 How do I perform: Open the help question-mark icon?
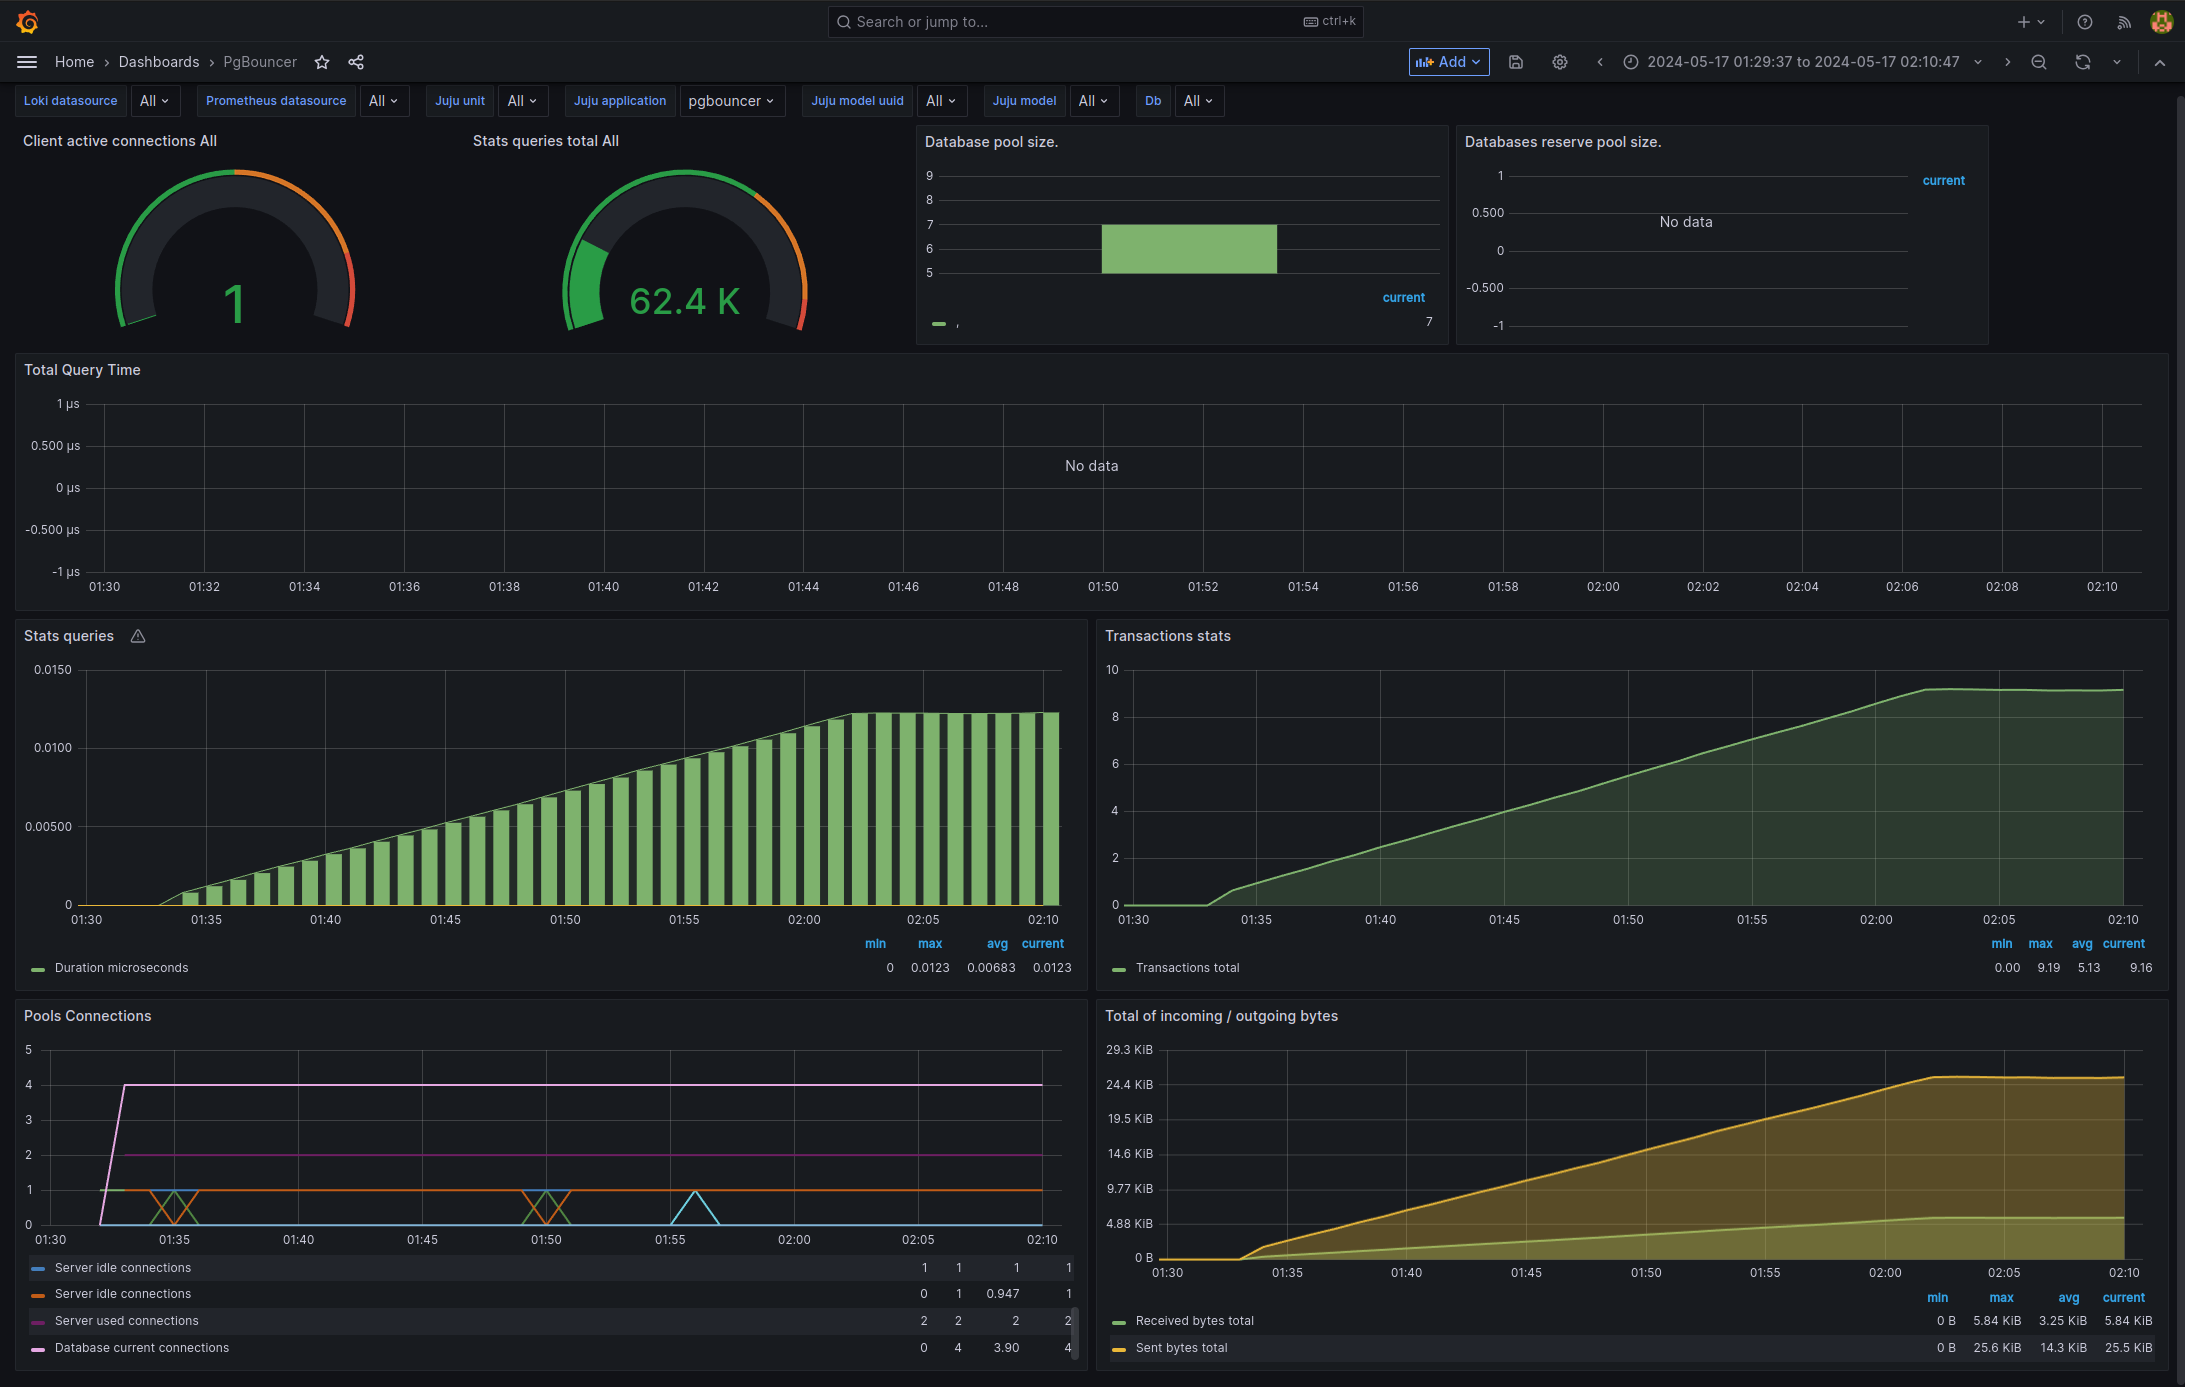click(2085, 22)
